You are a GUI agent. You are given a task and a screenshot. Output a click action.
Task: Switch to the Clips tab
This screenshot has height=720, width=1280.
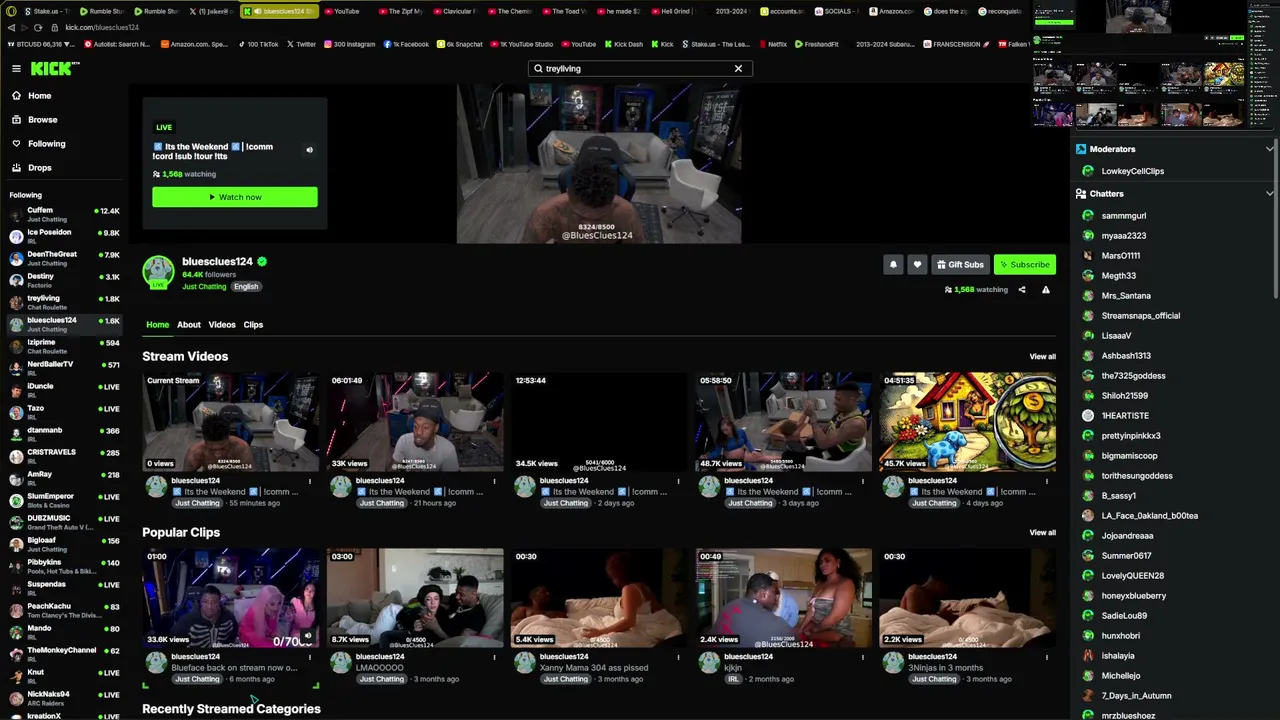click(x=253, y=325)
